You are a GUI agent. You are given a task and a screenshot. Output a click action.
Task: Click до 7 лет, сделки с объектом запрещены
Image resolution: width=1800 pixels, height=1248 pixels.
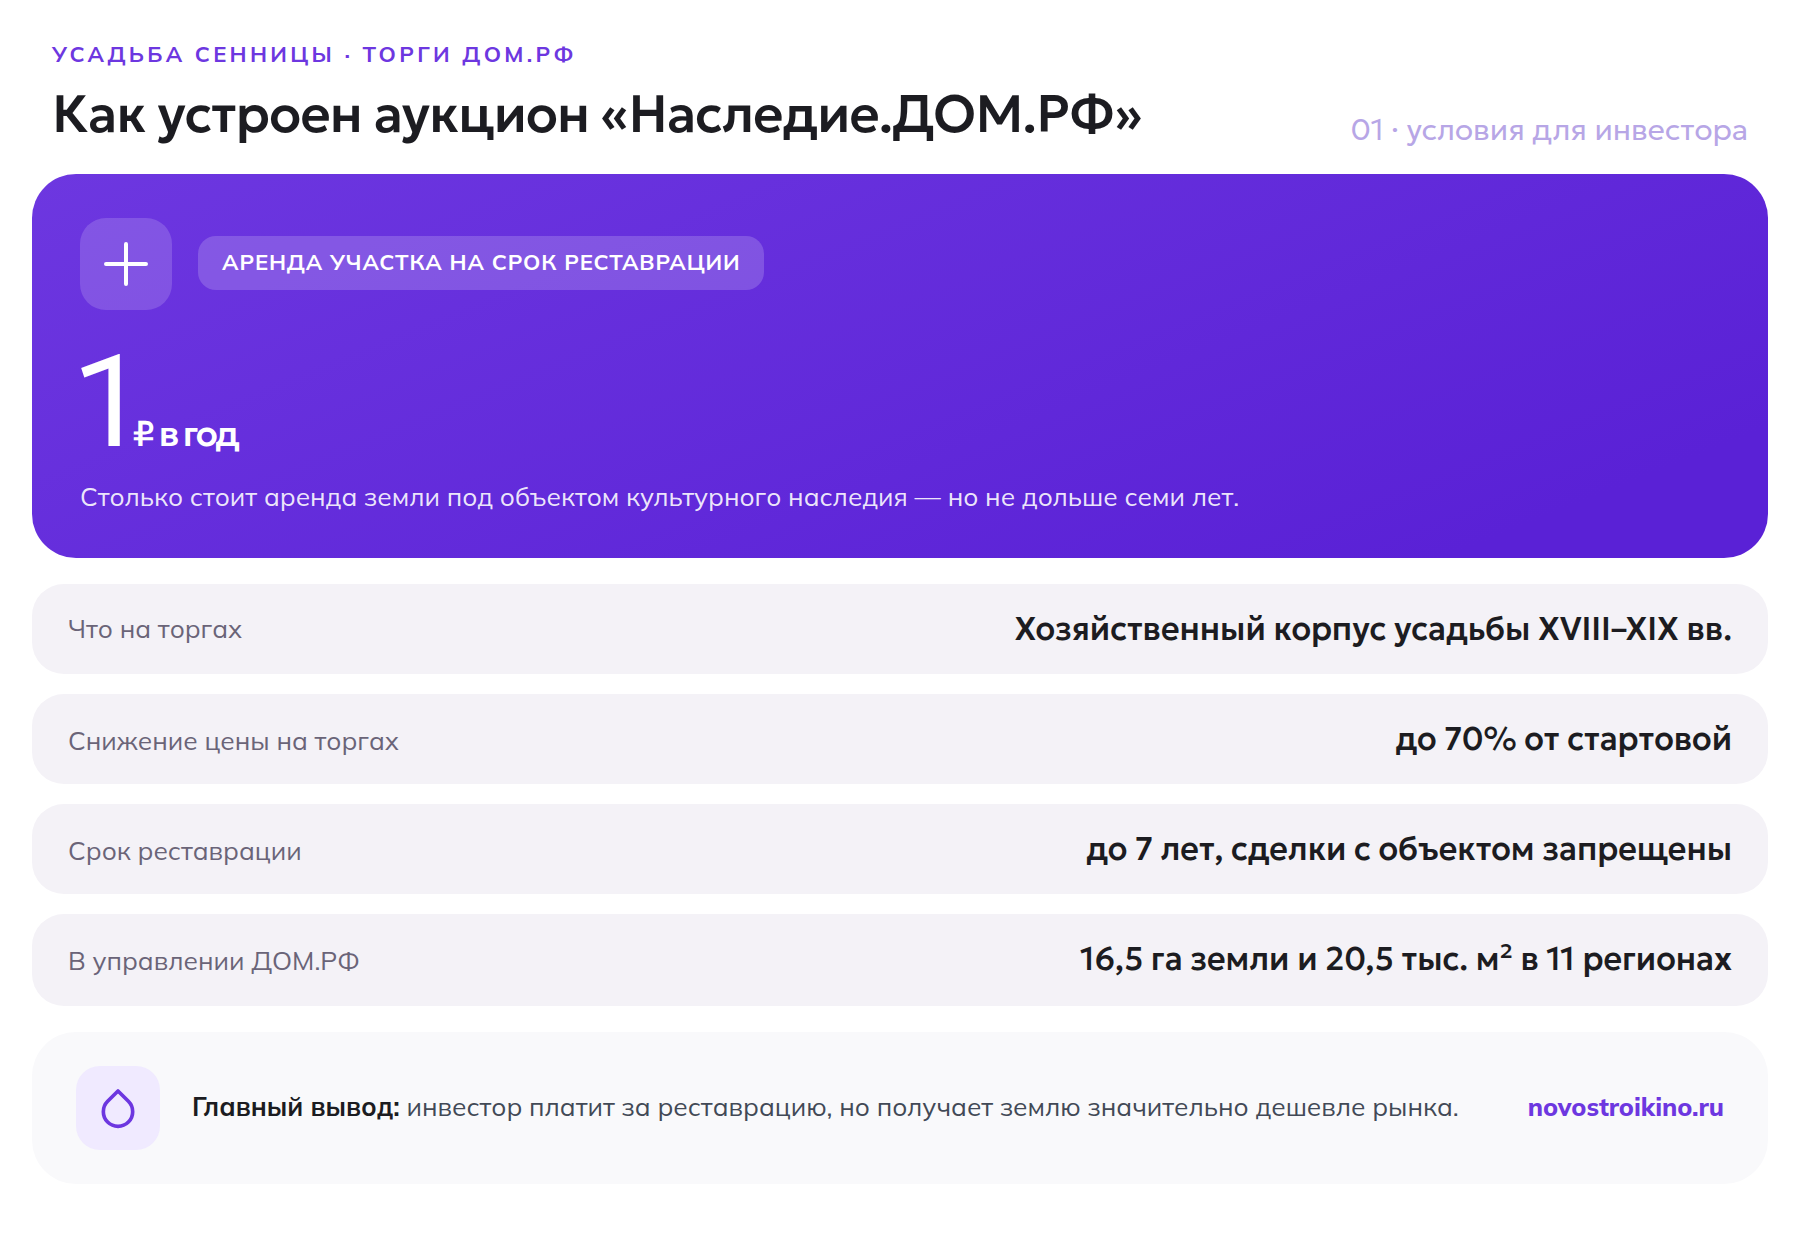click(x=1408, y=849)
